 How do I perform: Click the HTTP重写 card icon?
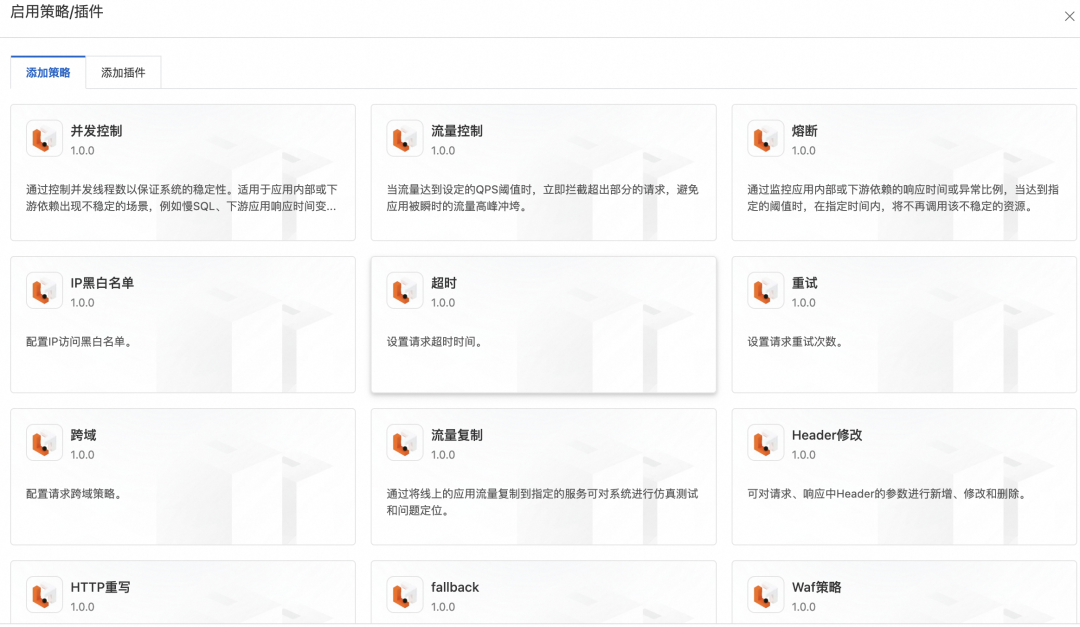click(x=44, y=595)
